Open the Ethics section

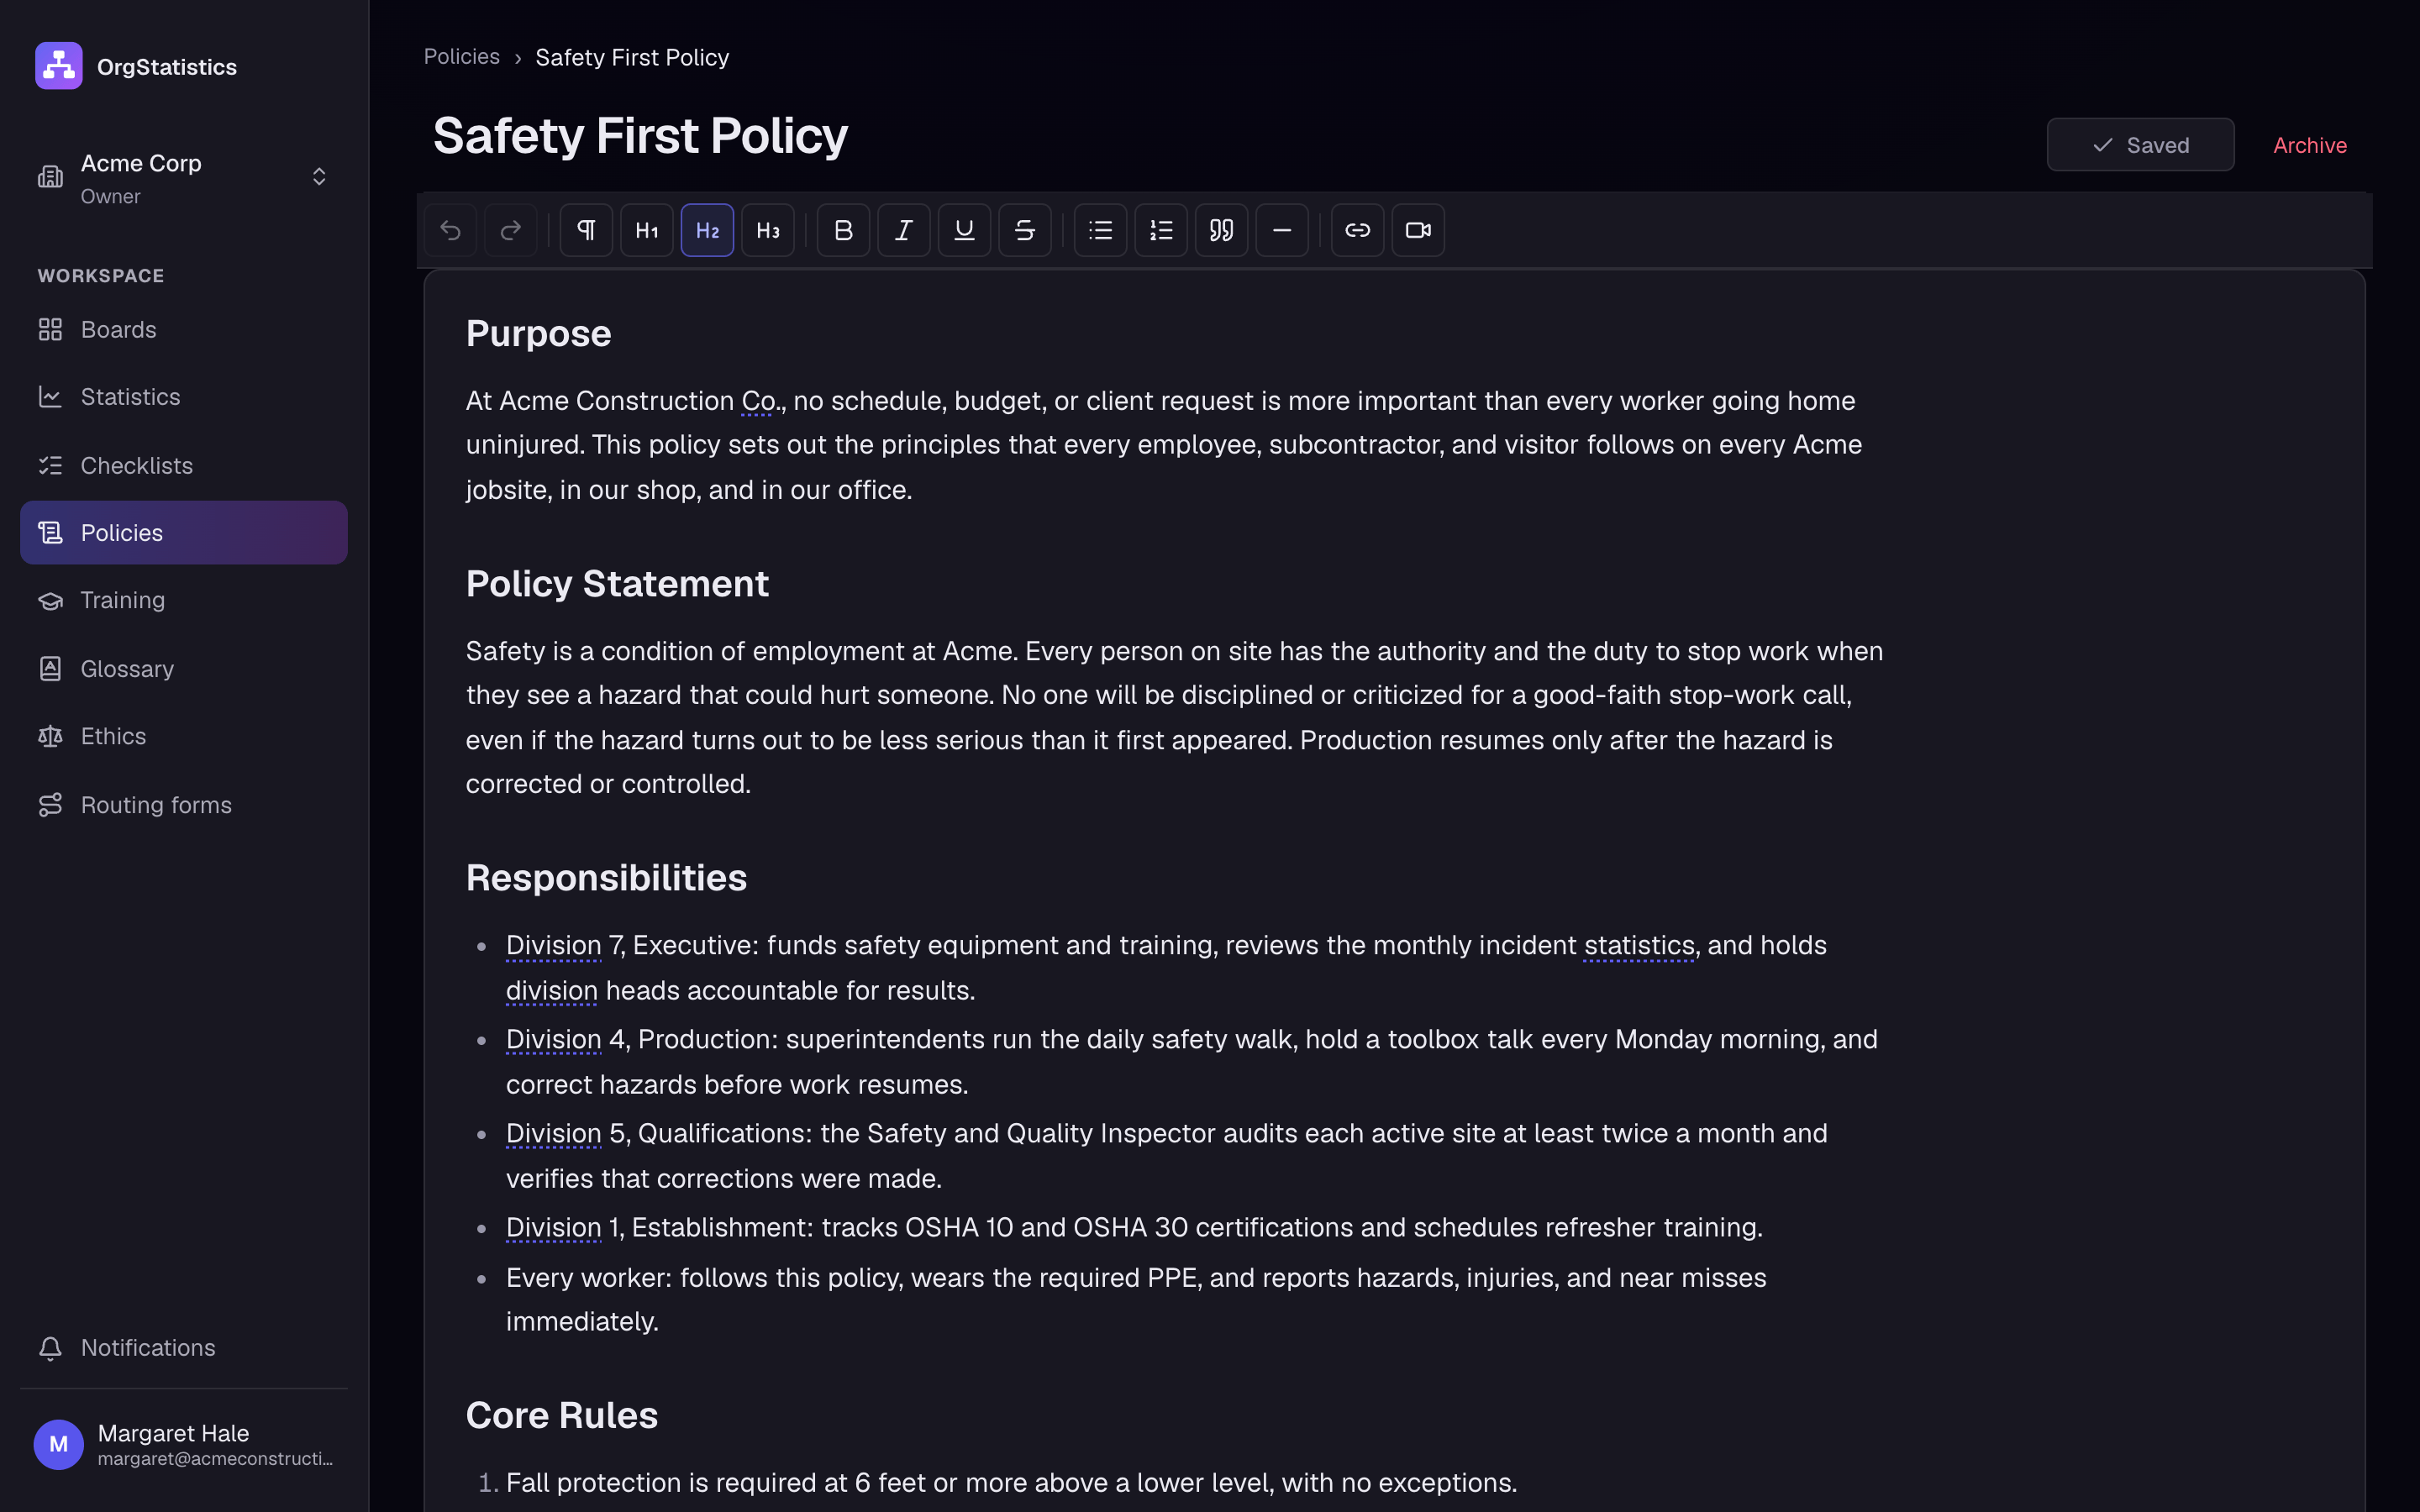184,736
